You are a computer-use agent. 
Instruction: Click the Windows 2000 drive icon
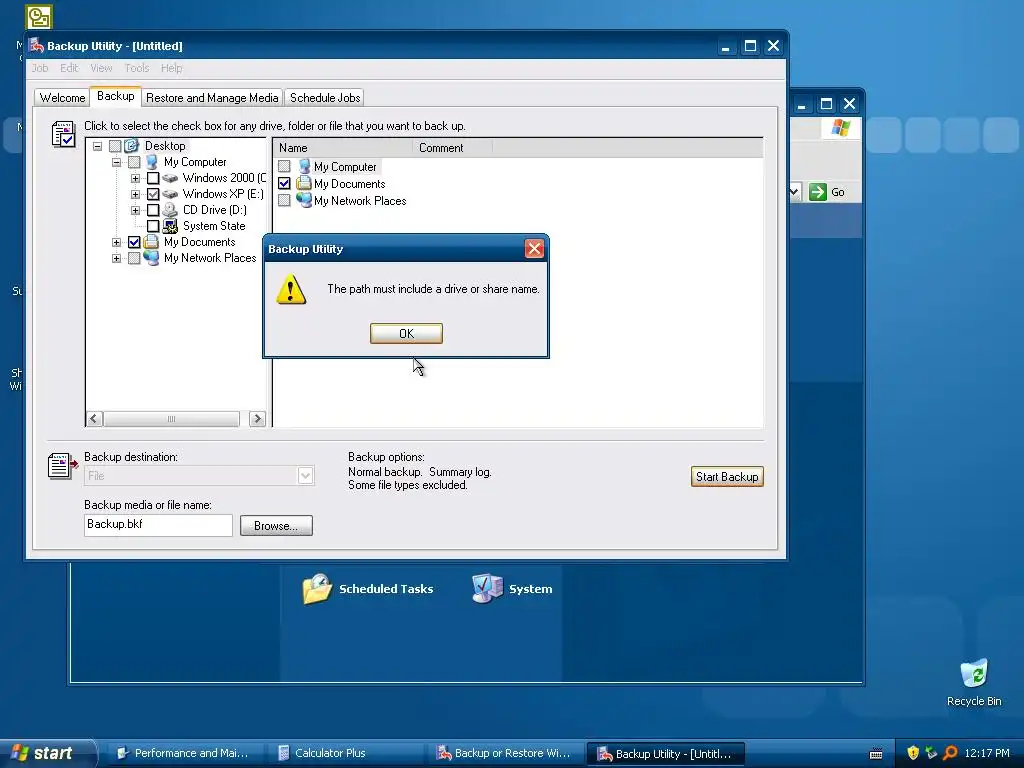170,178
